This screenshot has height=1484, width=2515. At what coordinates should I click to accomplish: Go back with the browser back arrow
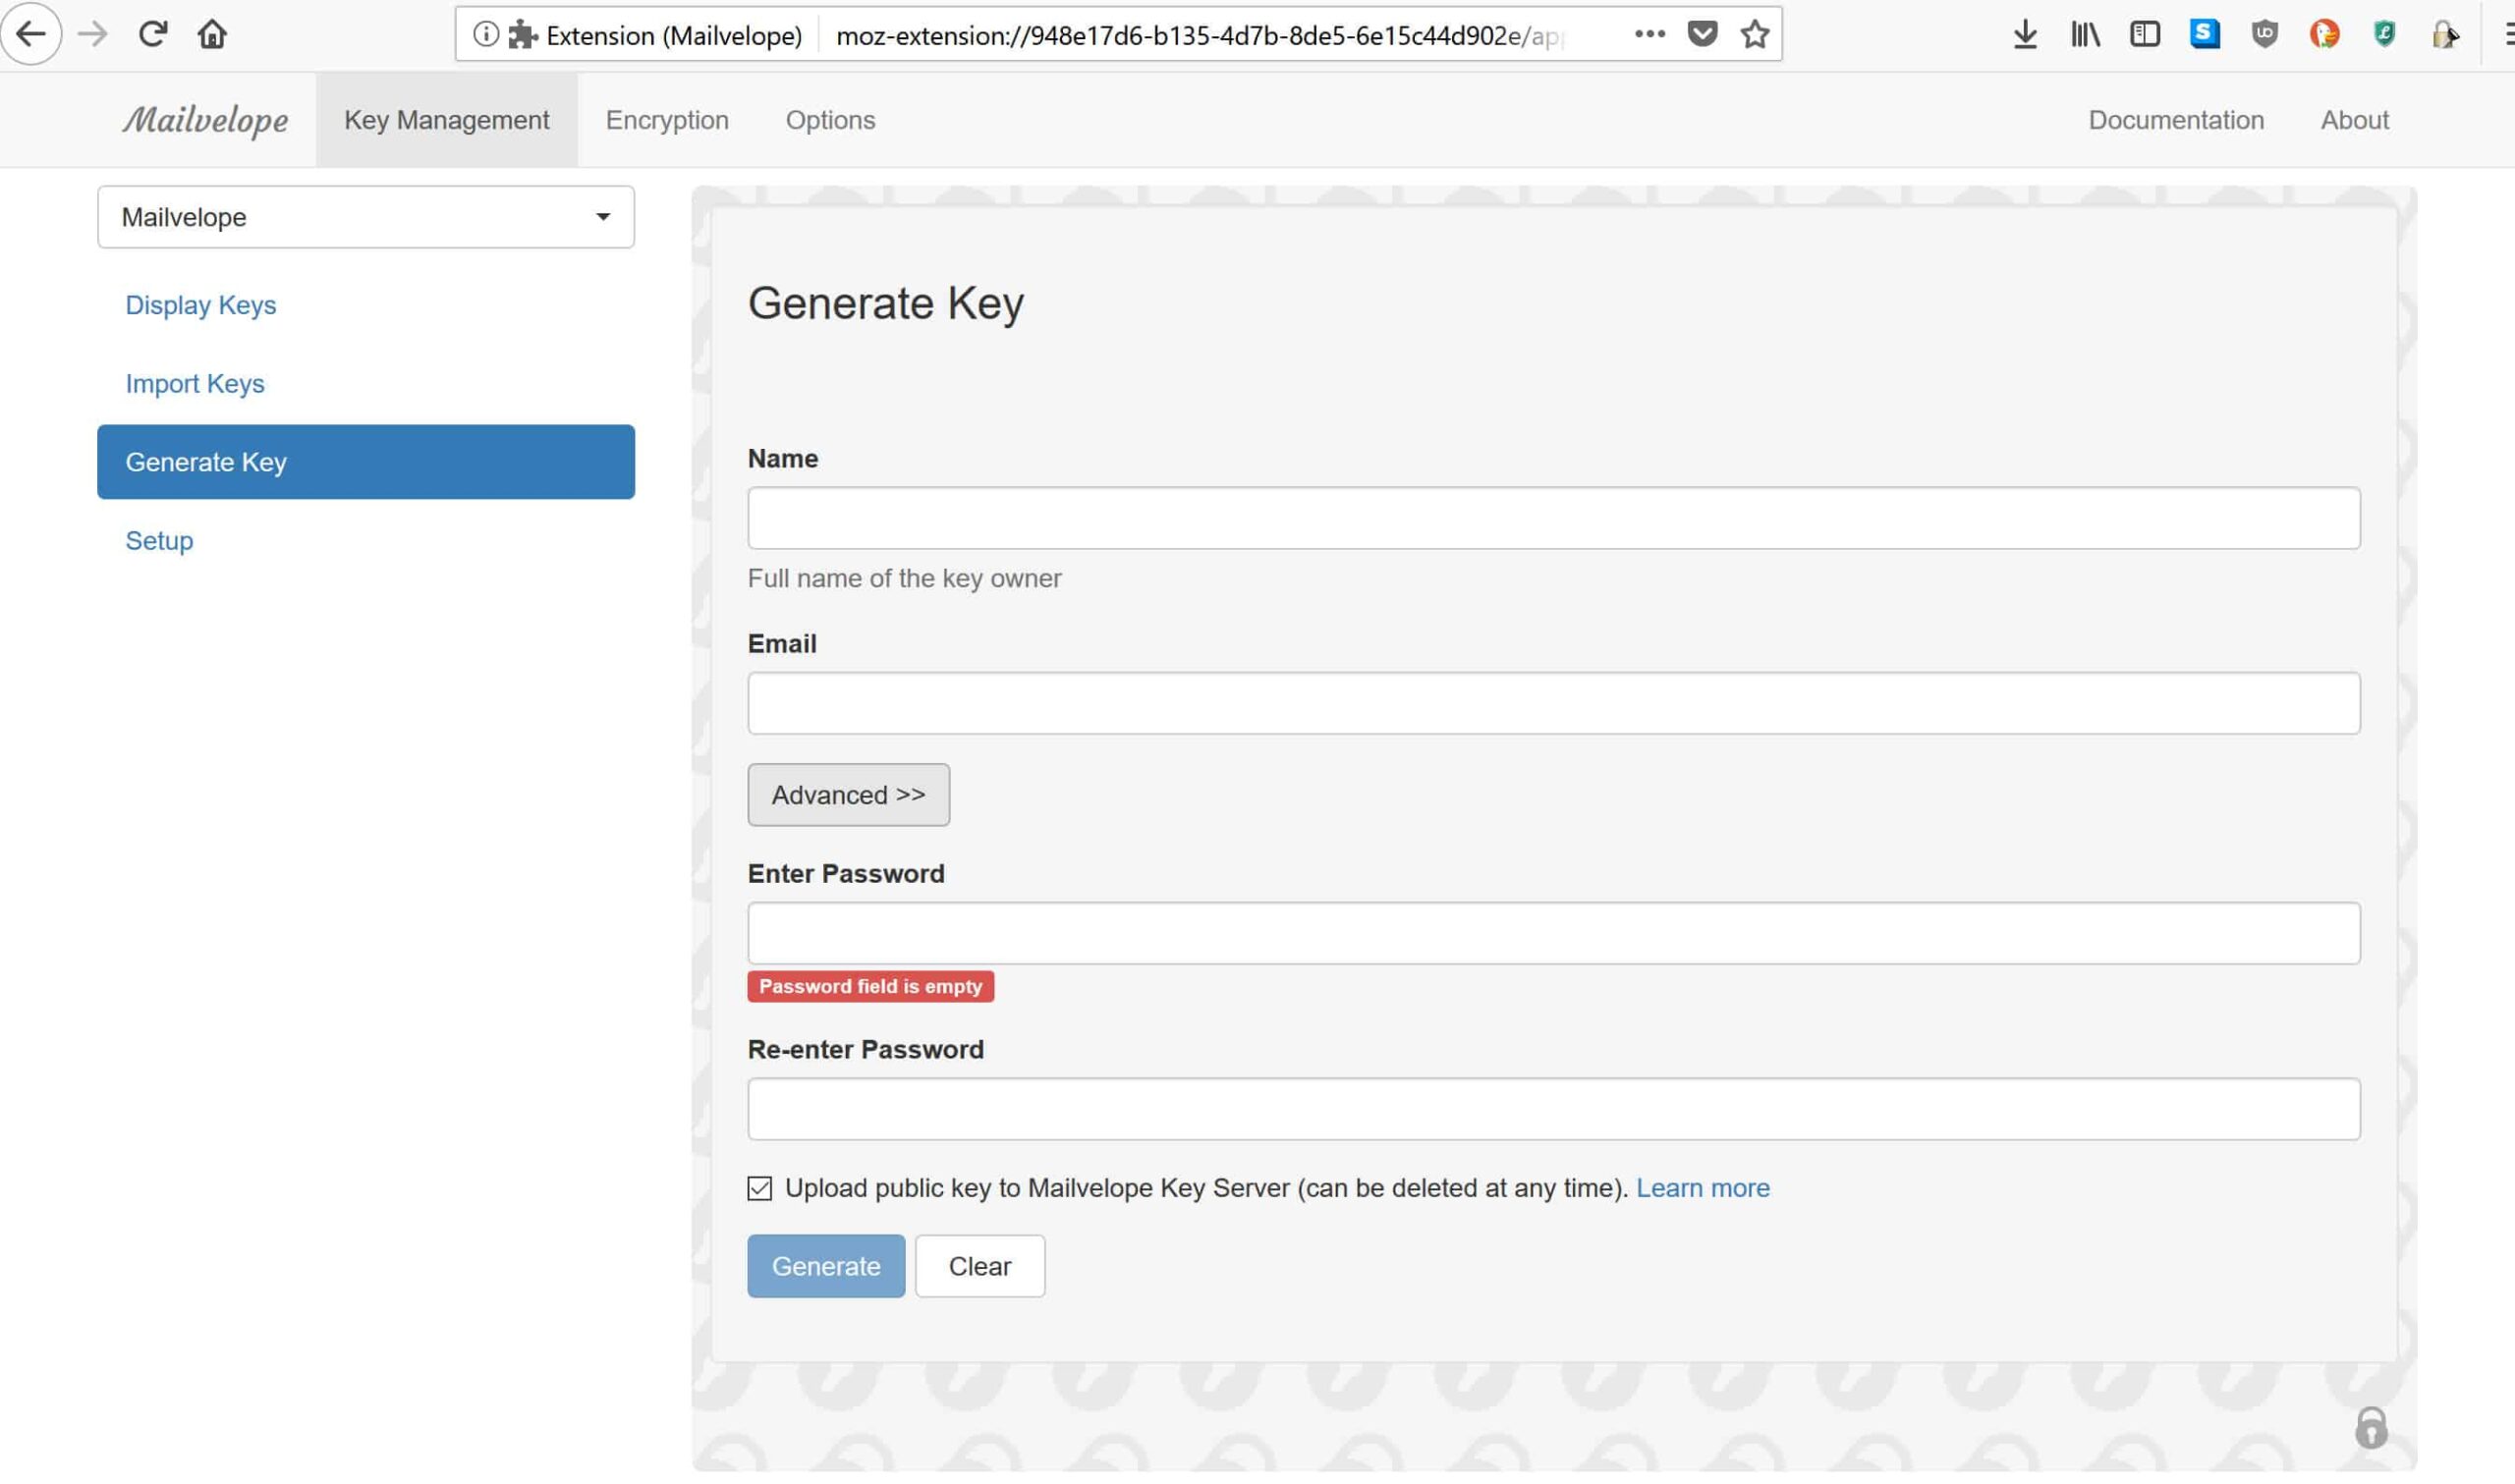31,34
